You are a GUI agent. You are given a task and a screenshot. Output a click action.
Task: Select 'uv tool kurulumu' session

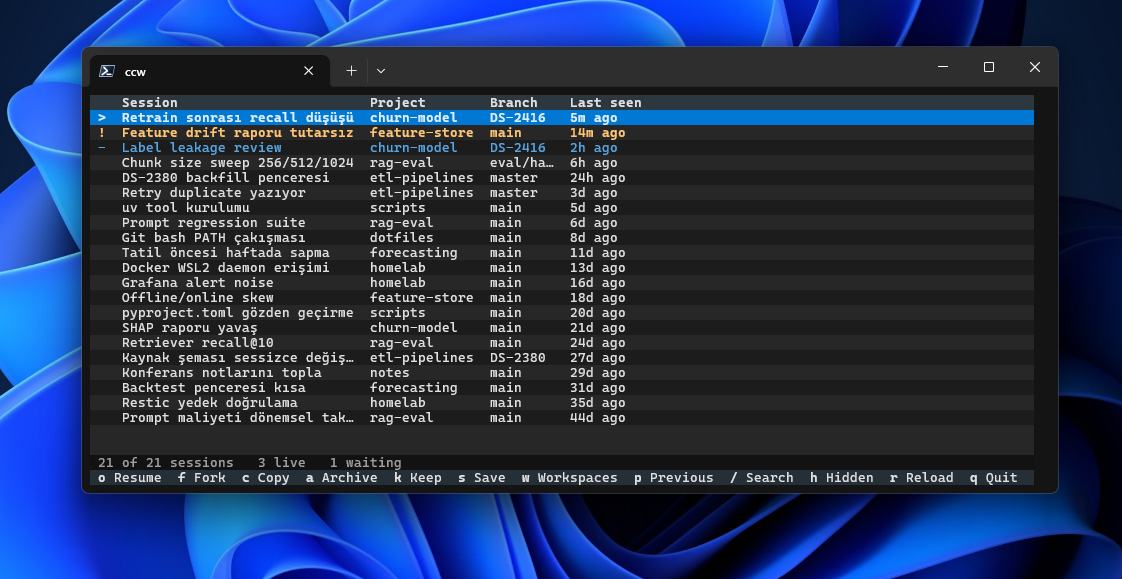562,208
